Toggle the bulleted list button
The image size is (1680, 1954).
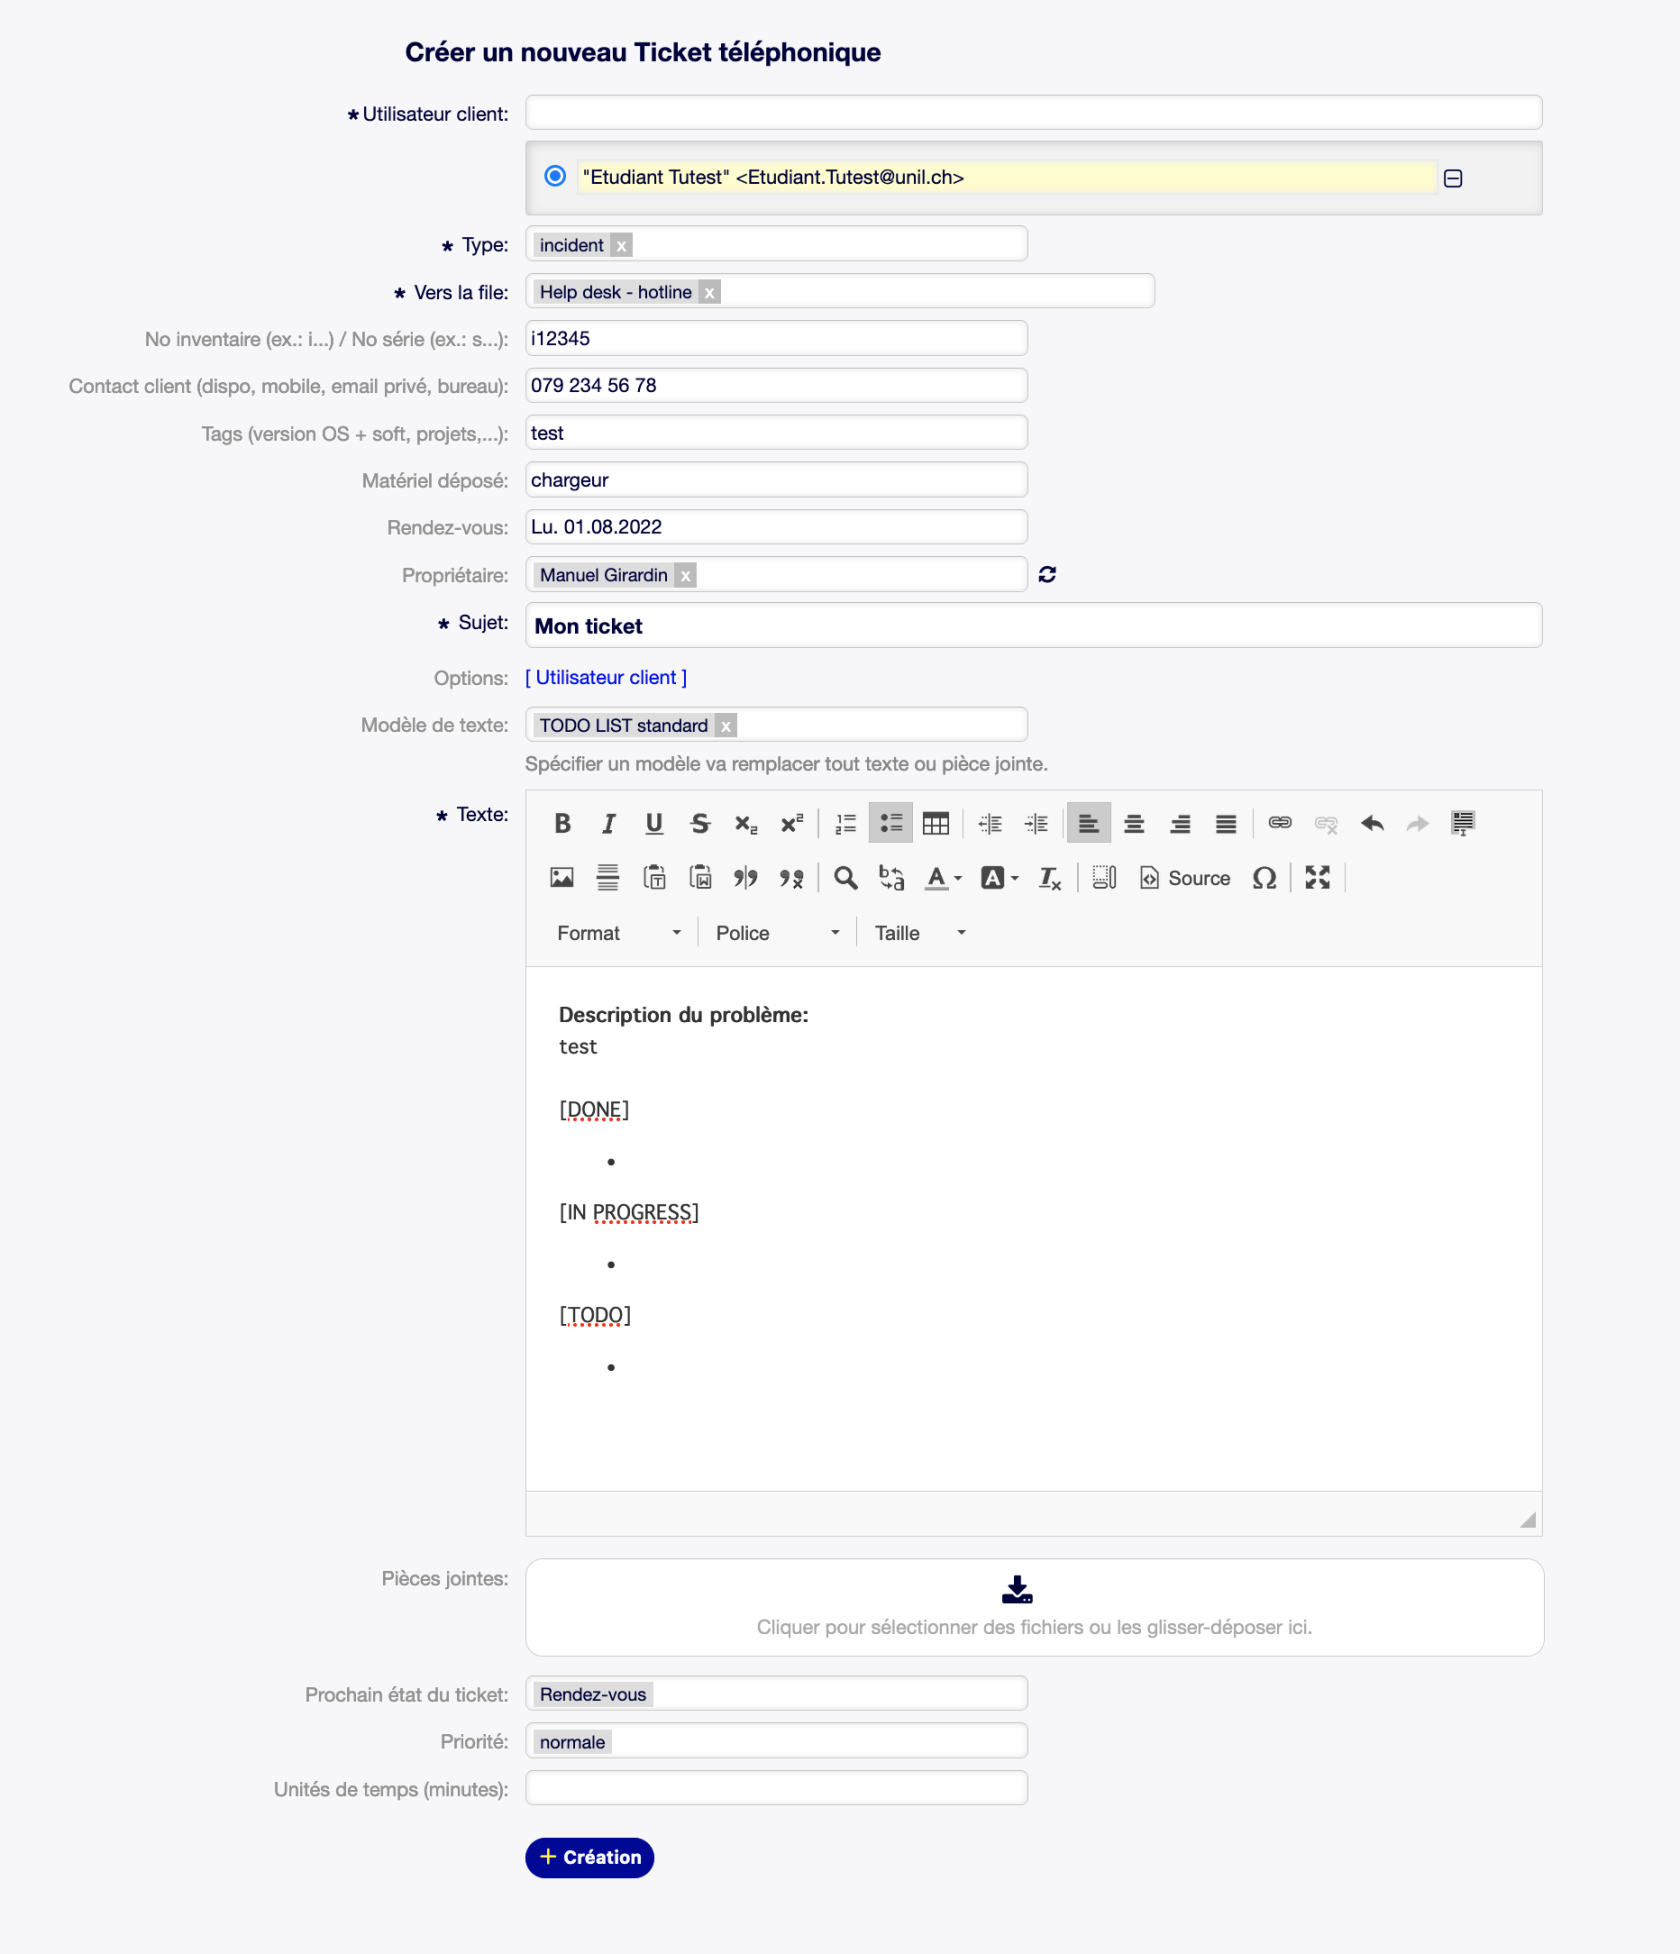point(890,823)
